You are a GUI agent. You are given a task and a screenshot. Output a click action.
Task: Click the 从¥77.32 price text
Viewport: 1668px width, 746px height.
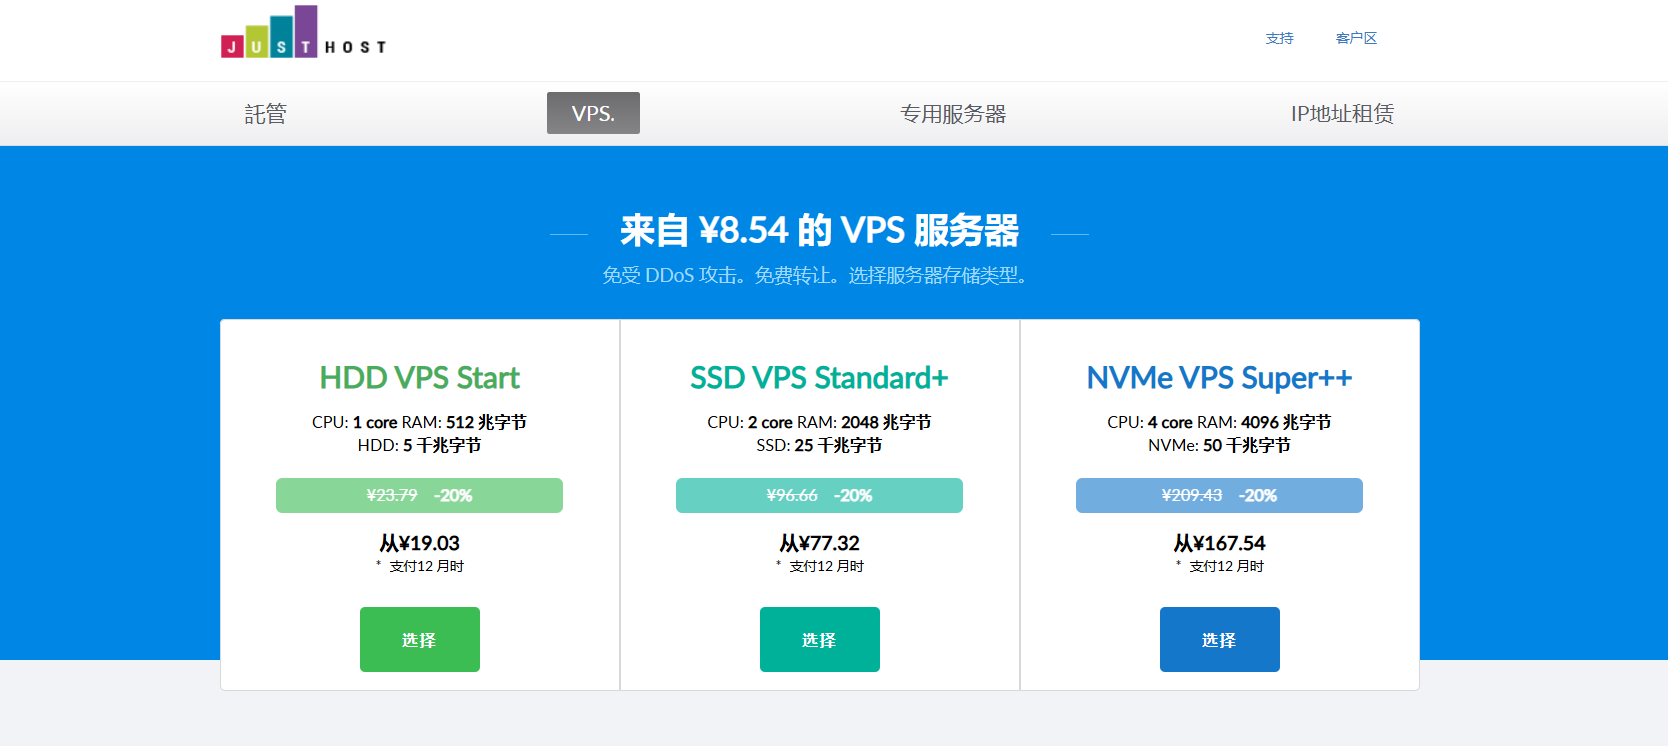point(819,543)
